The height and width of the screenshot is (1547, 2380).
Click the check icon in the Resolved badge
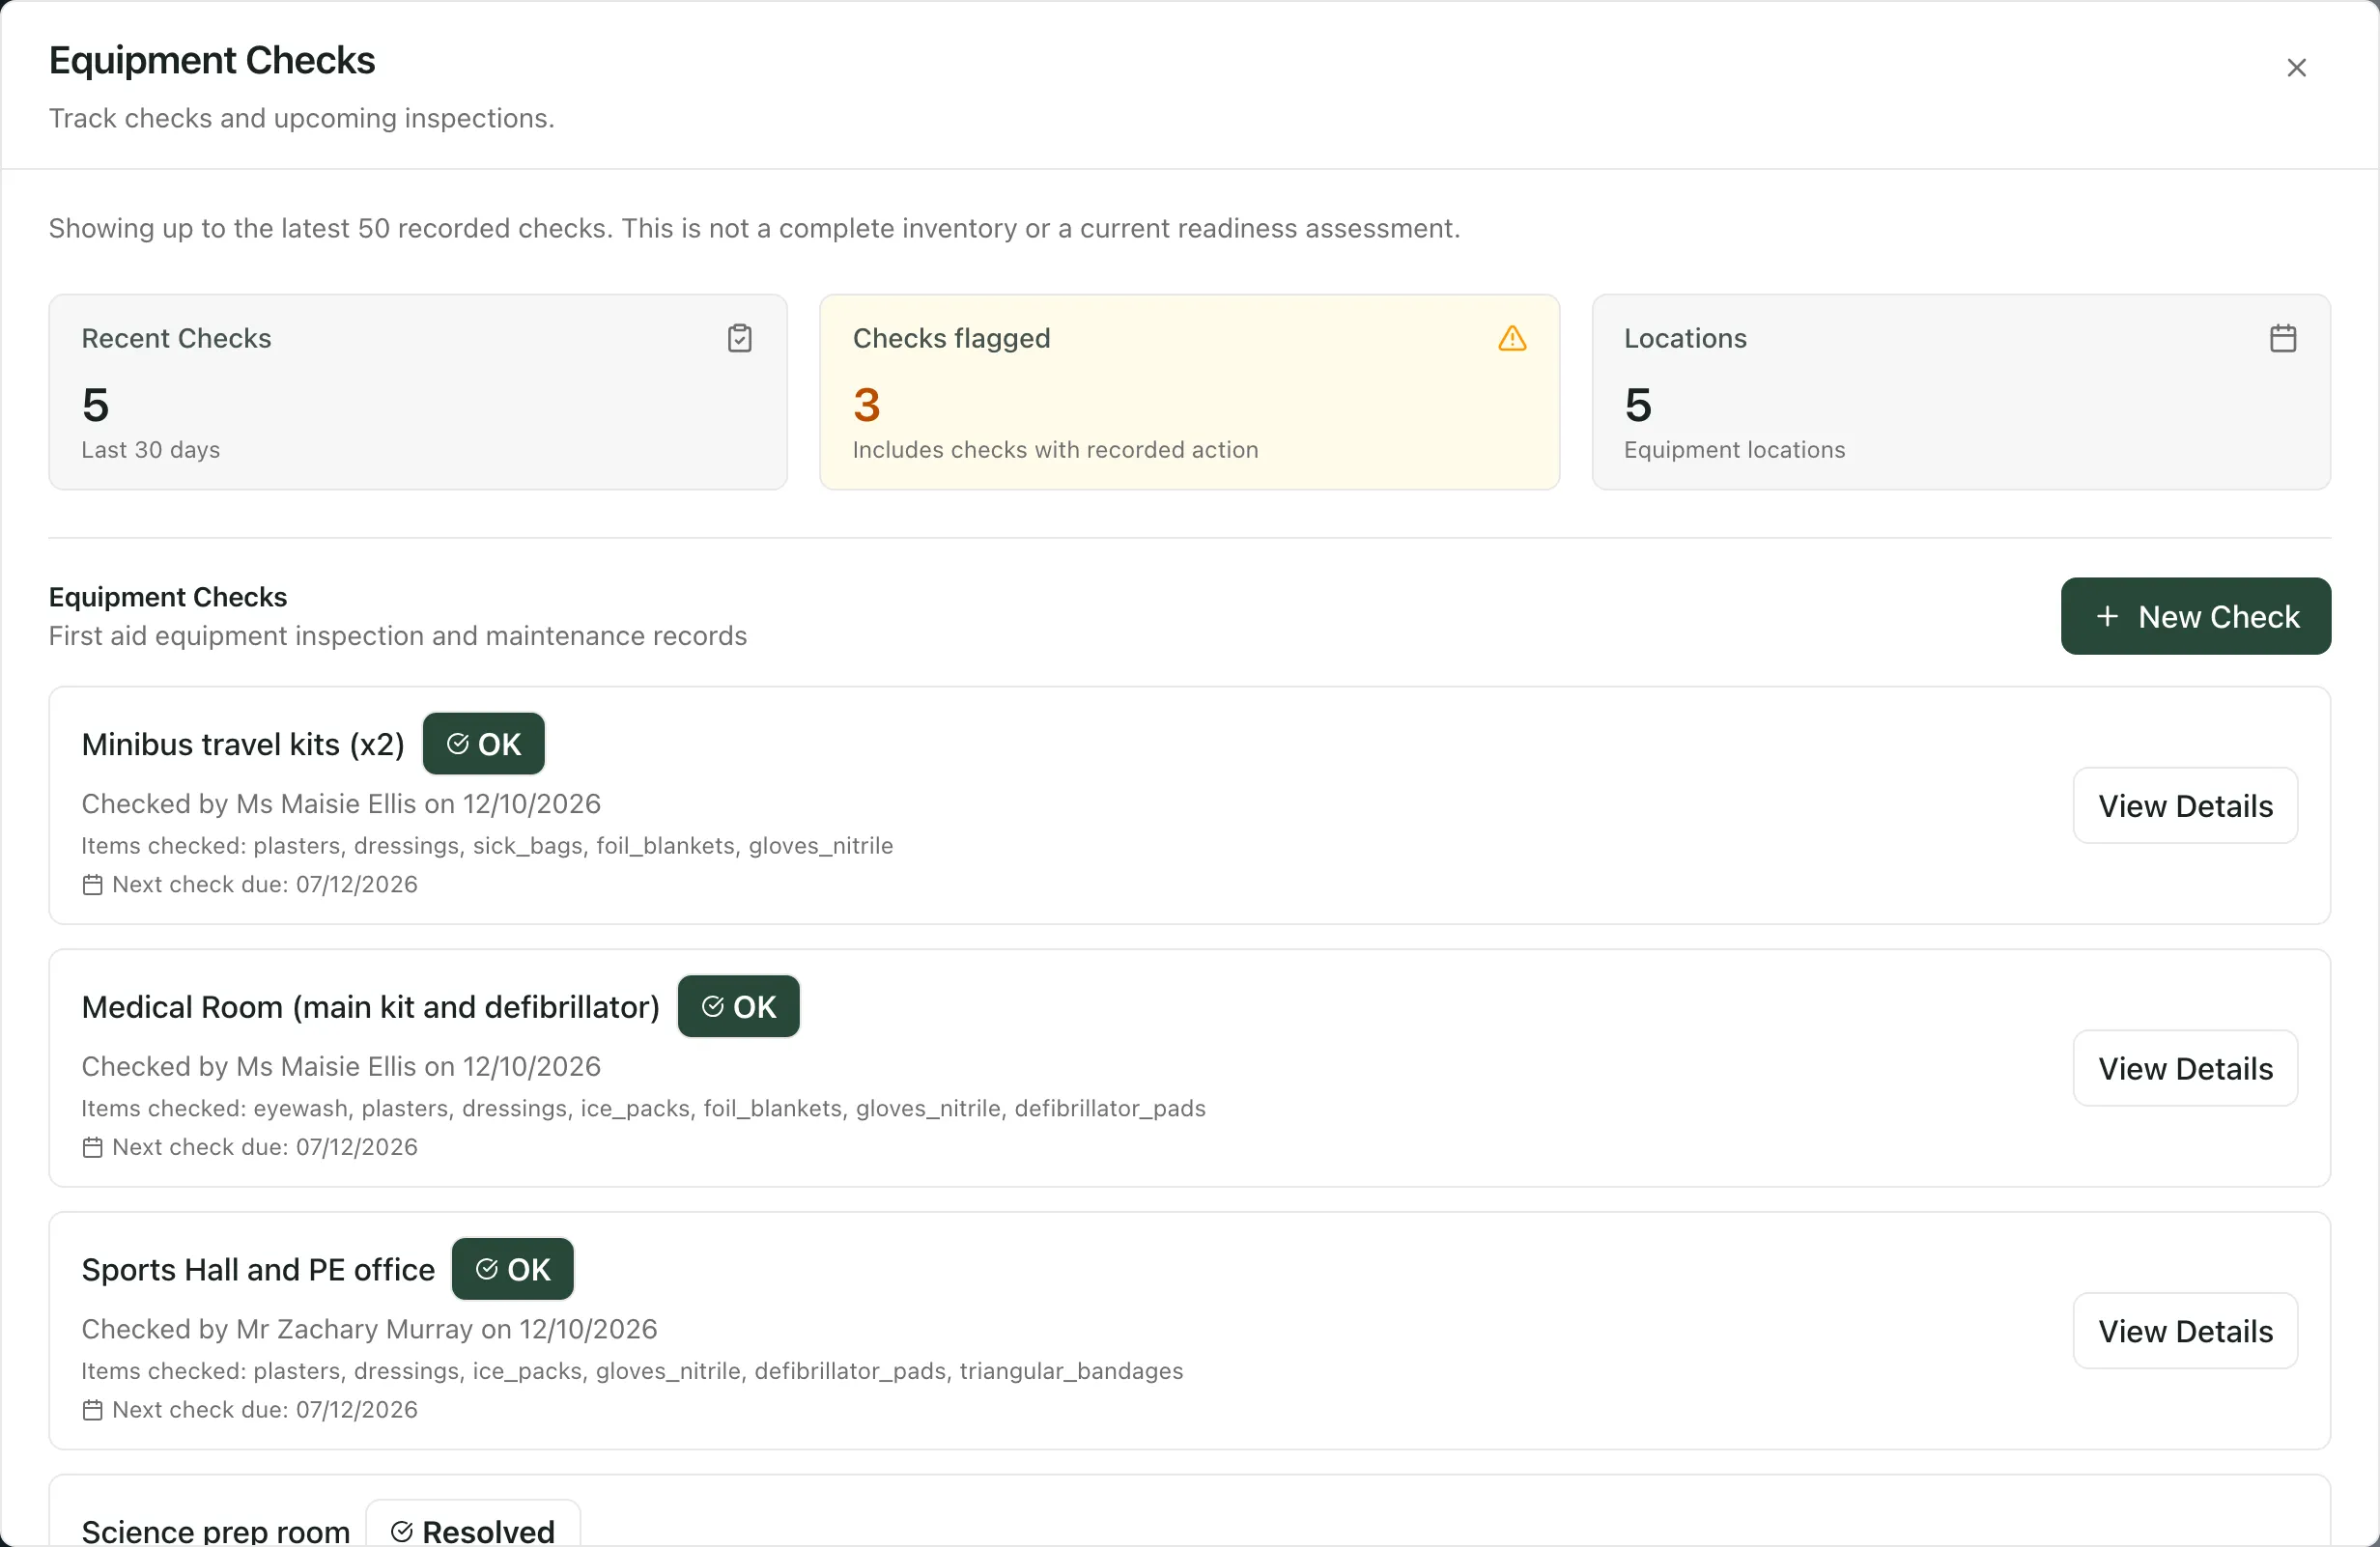[402, 1532]
